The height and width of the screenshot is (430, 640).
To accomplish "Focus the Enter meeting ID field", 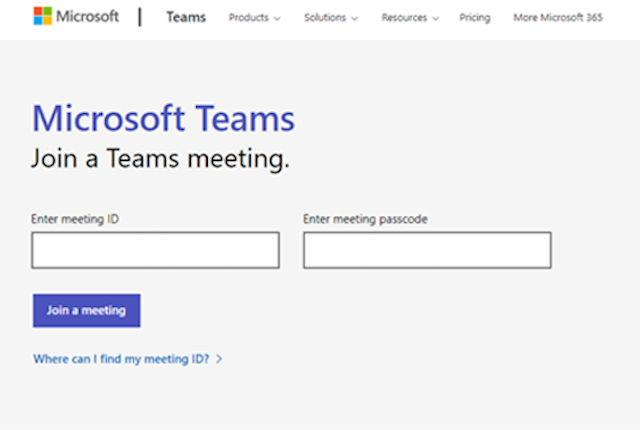I will pos(156,250).
